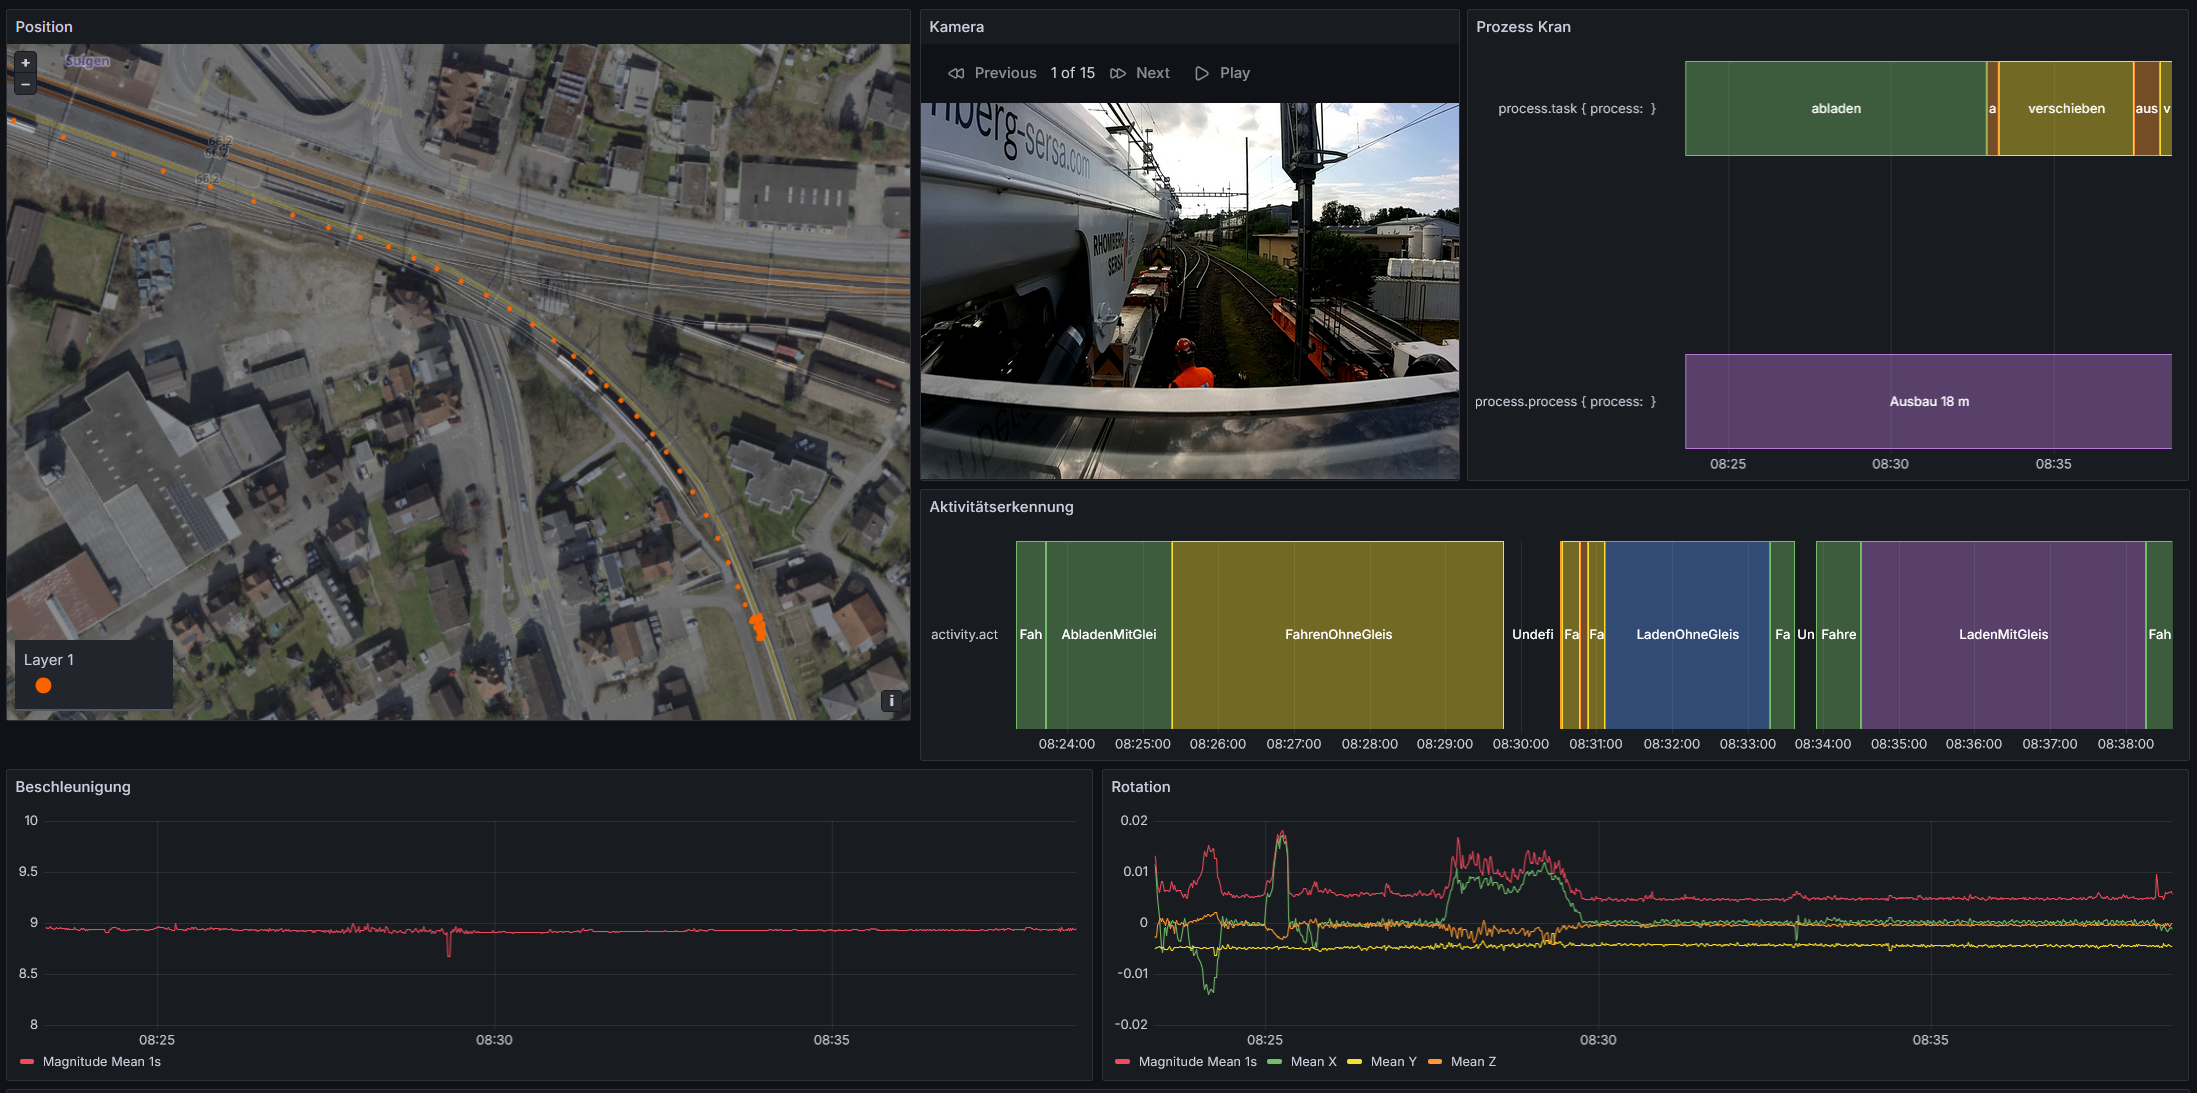This screenshot has height=1093, width=2197.
Task: Click the camera image of the train
Action: tap(1189, 290)
